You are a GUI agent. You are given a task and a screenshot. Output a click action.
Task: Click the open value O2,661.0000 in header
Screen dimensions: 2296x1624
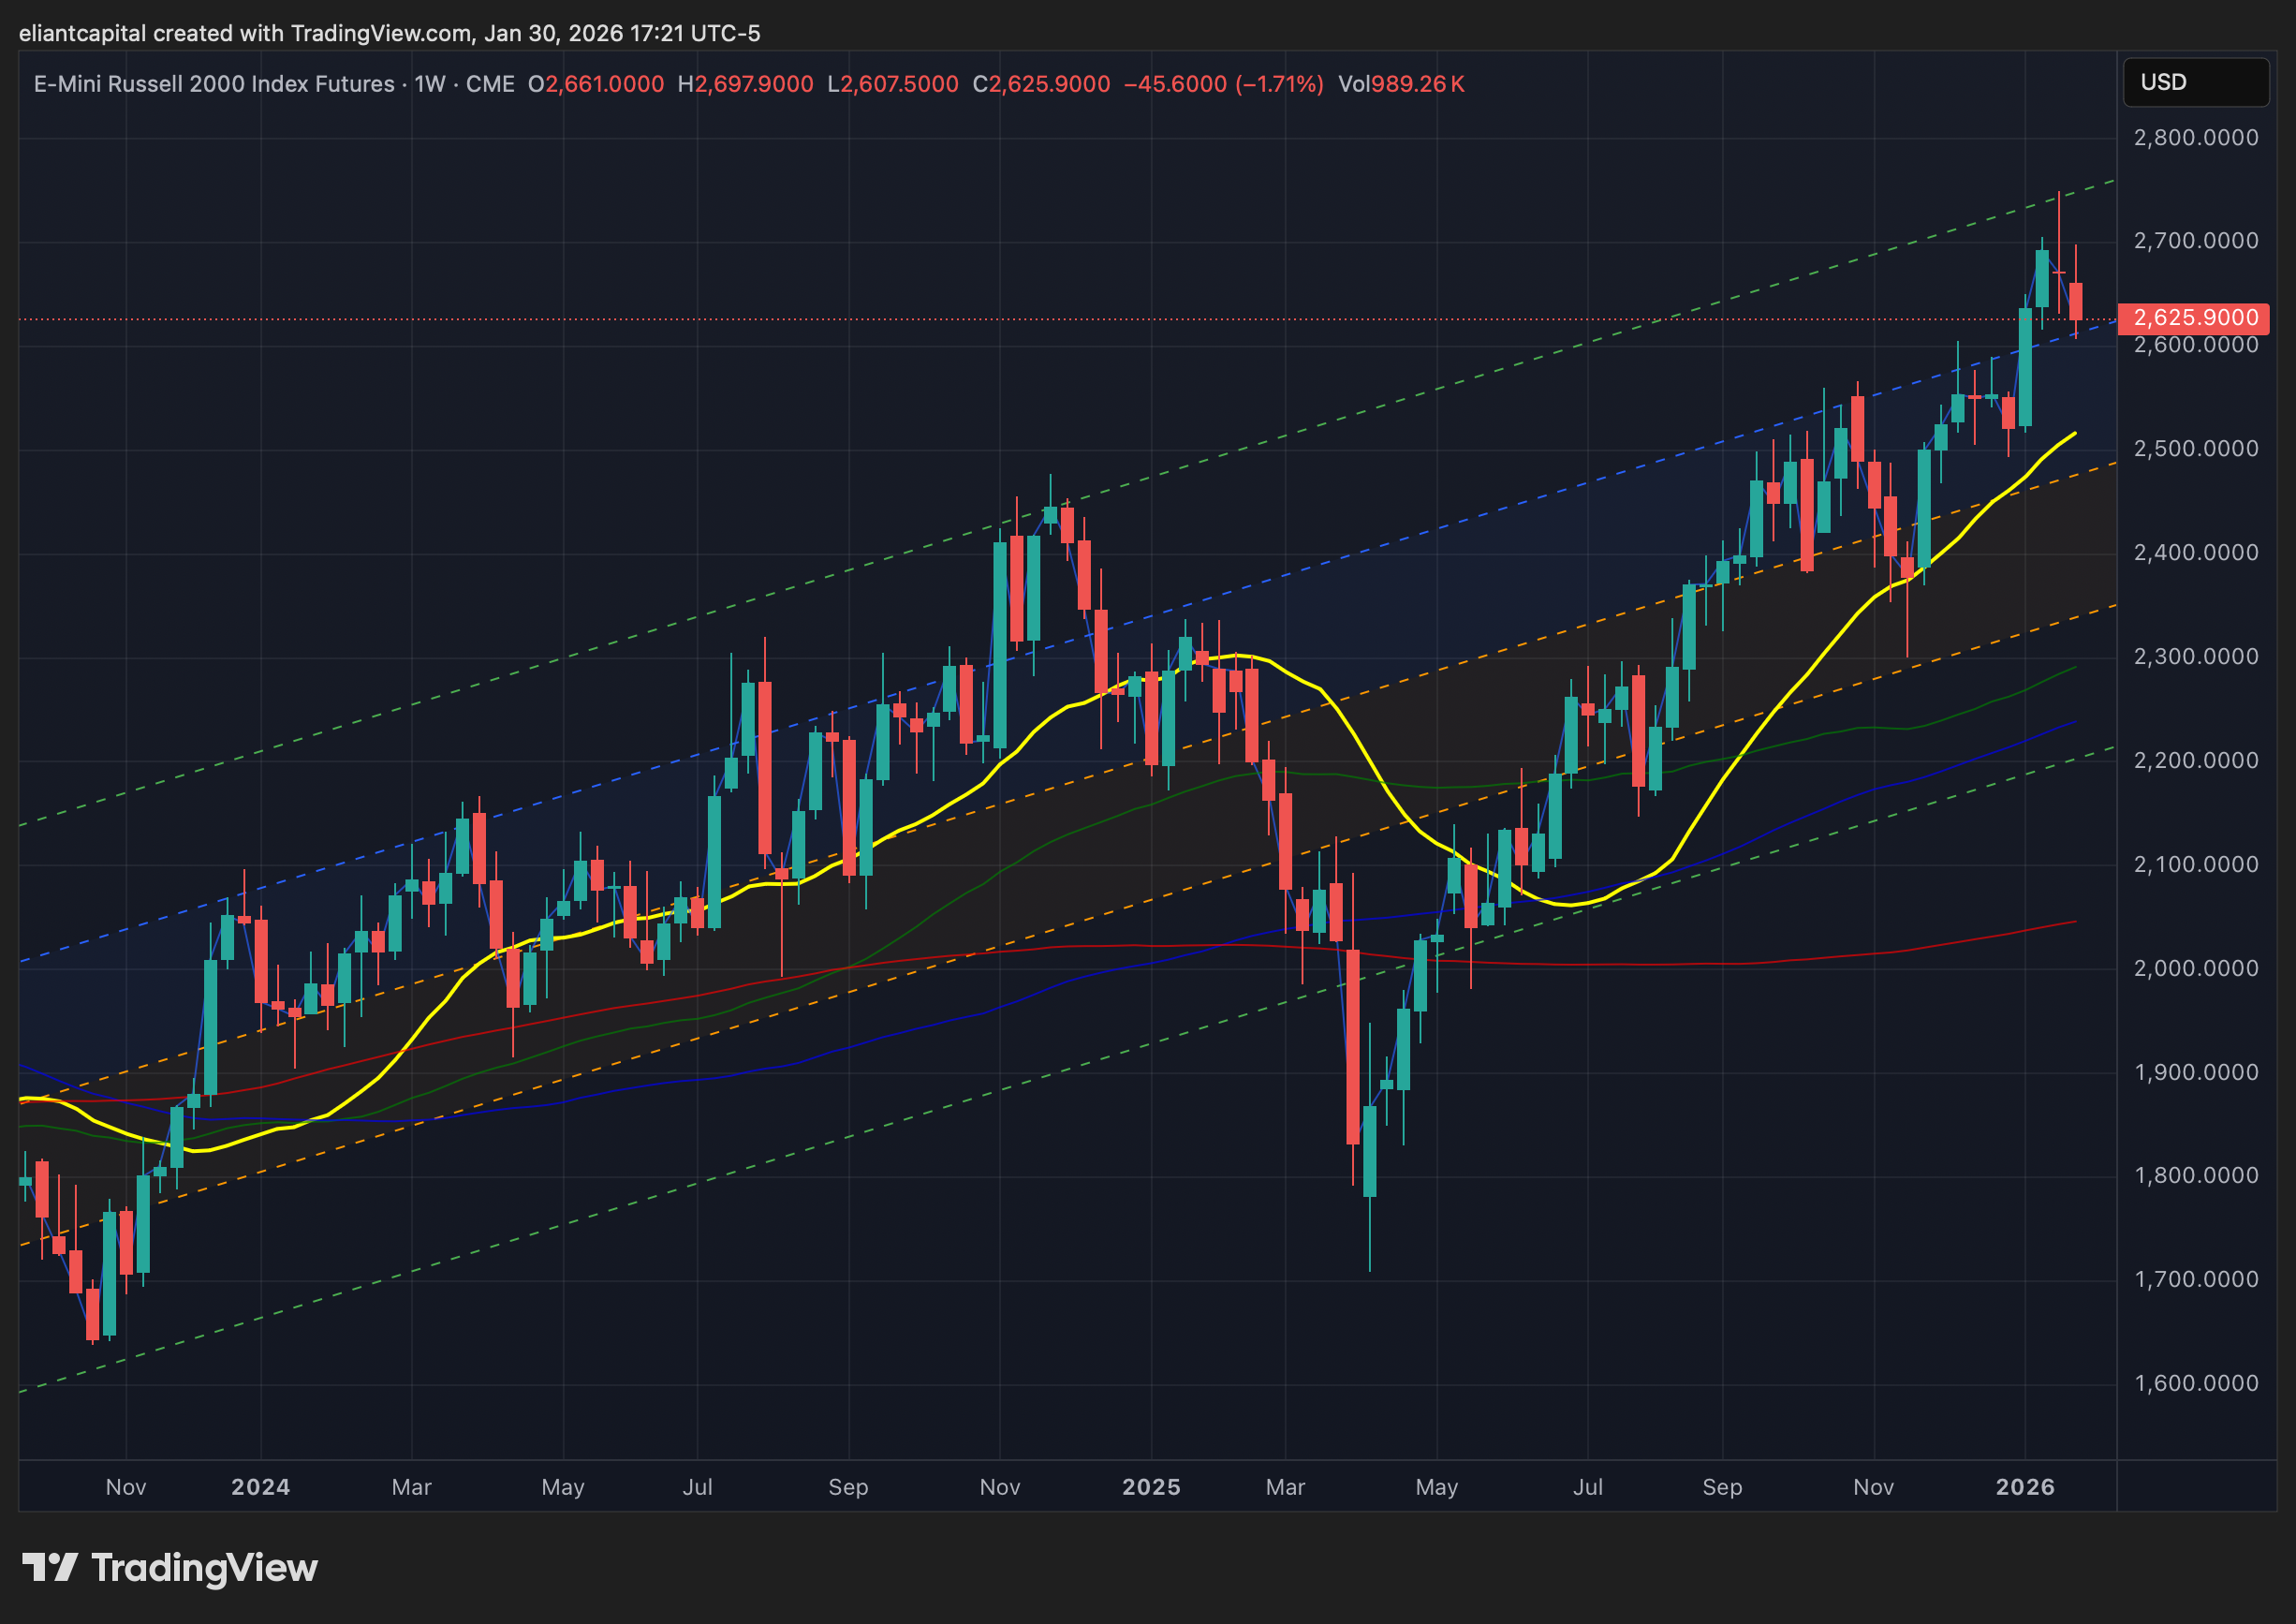point(596,84)
